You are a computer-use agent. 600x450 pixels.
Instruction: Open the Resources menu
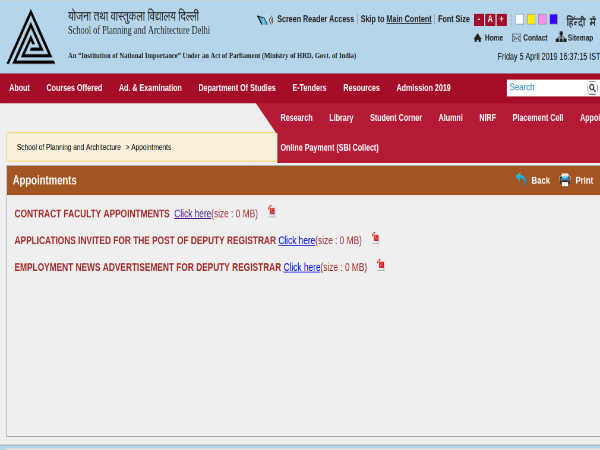pos(361,88)
